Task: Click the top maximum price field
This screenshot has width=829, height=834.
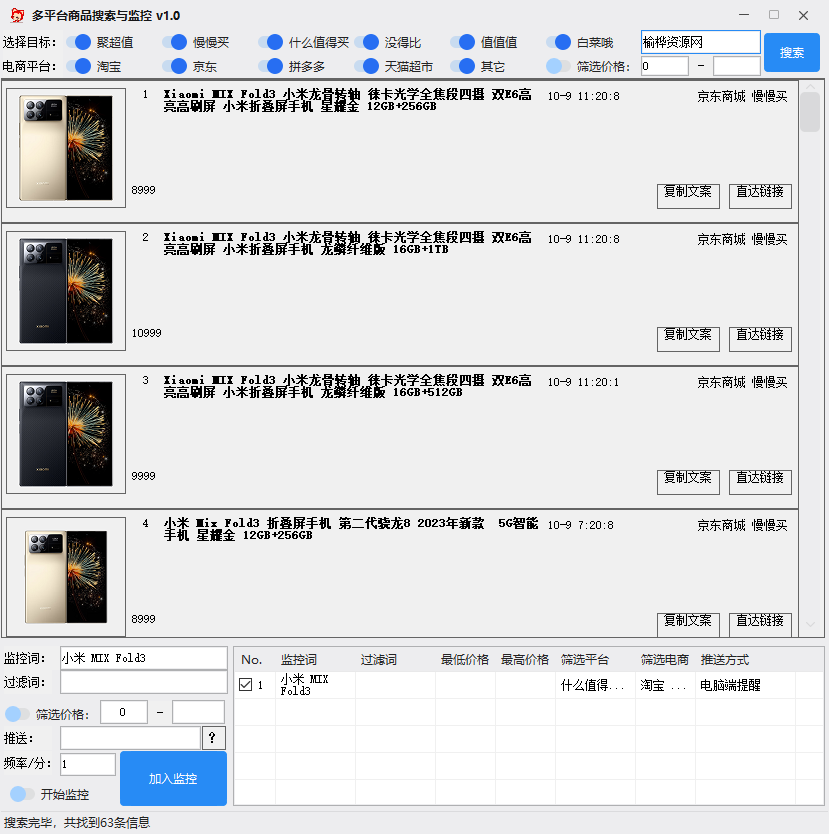Action: click(x=736, y=66)
